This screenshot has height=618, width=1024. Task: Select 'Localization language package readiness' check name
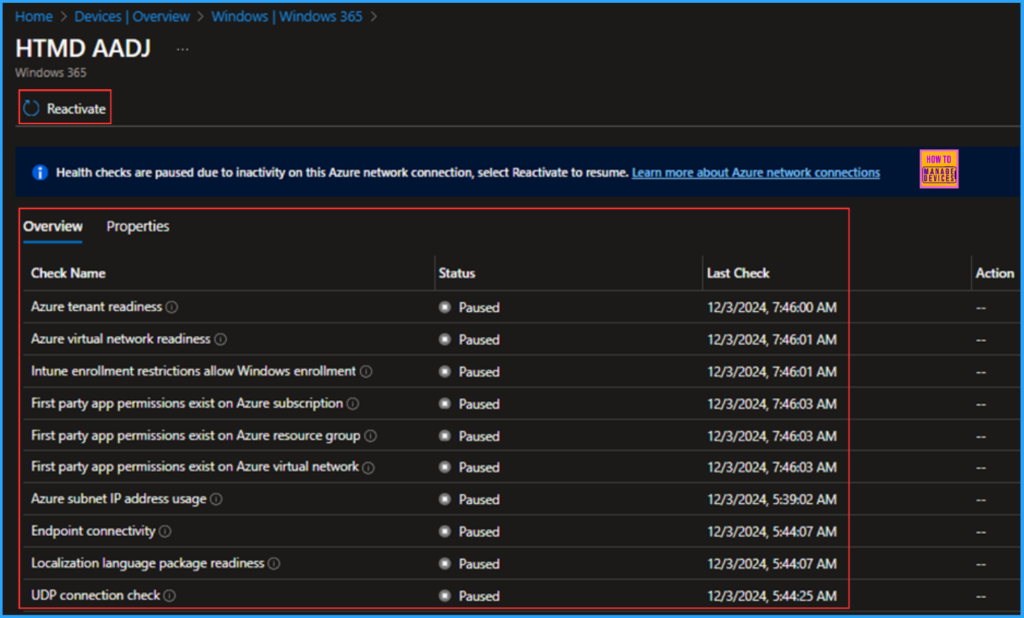tap(148, 563)
